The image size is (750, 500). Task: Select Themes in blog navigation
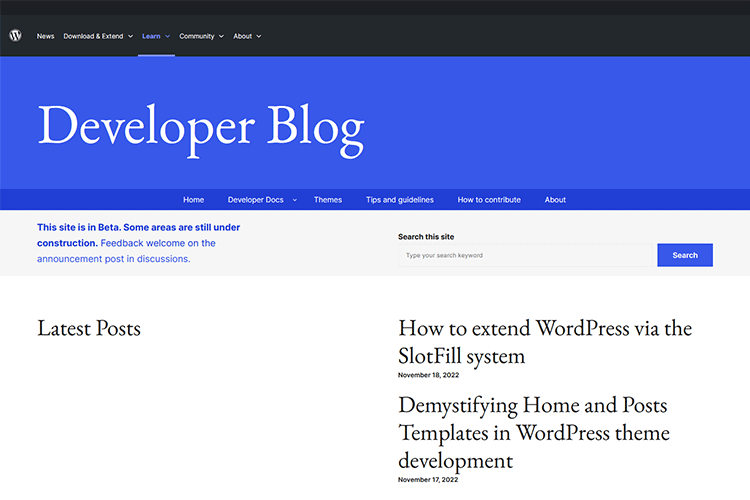[x=327, y=200]
